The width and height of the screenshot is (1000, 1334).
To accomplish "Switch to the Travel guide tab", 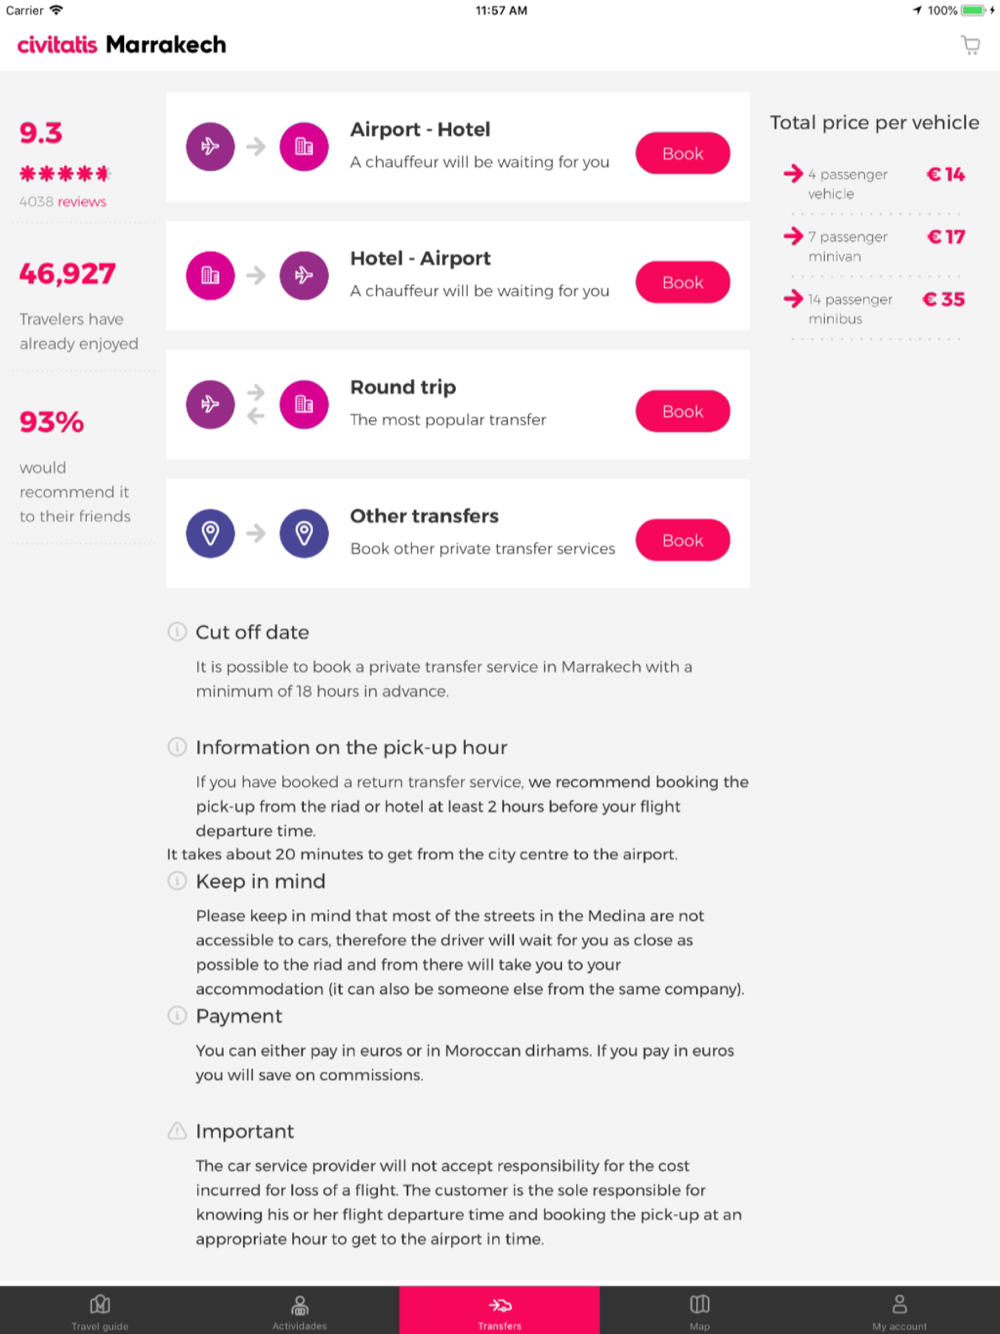I will coord(100,1311).
